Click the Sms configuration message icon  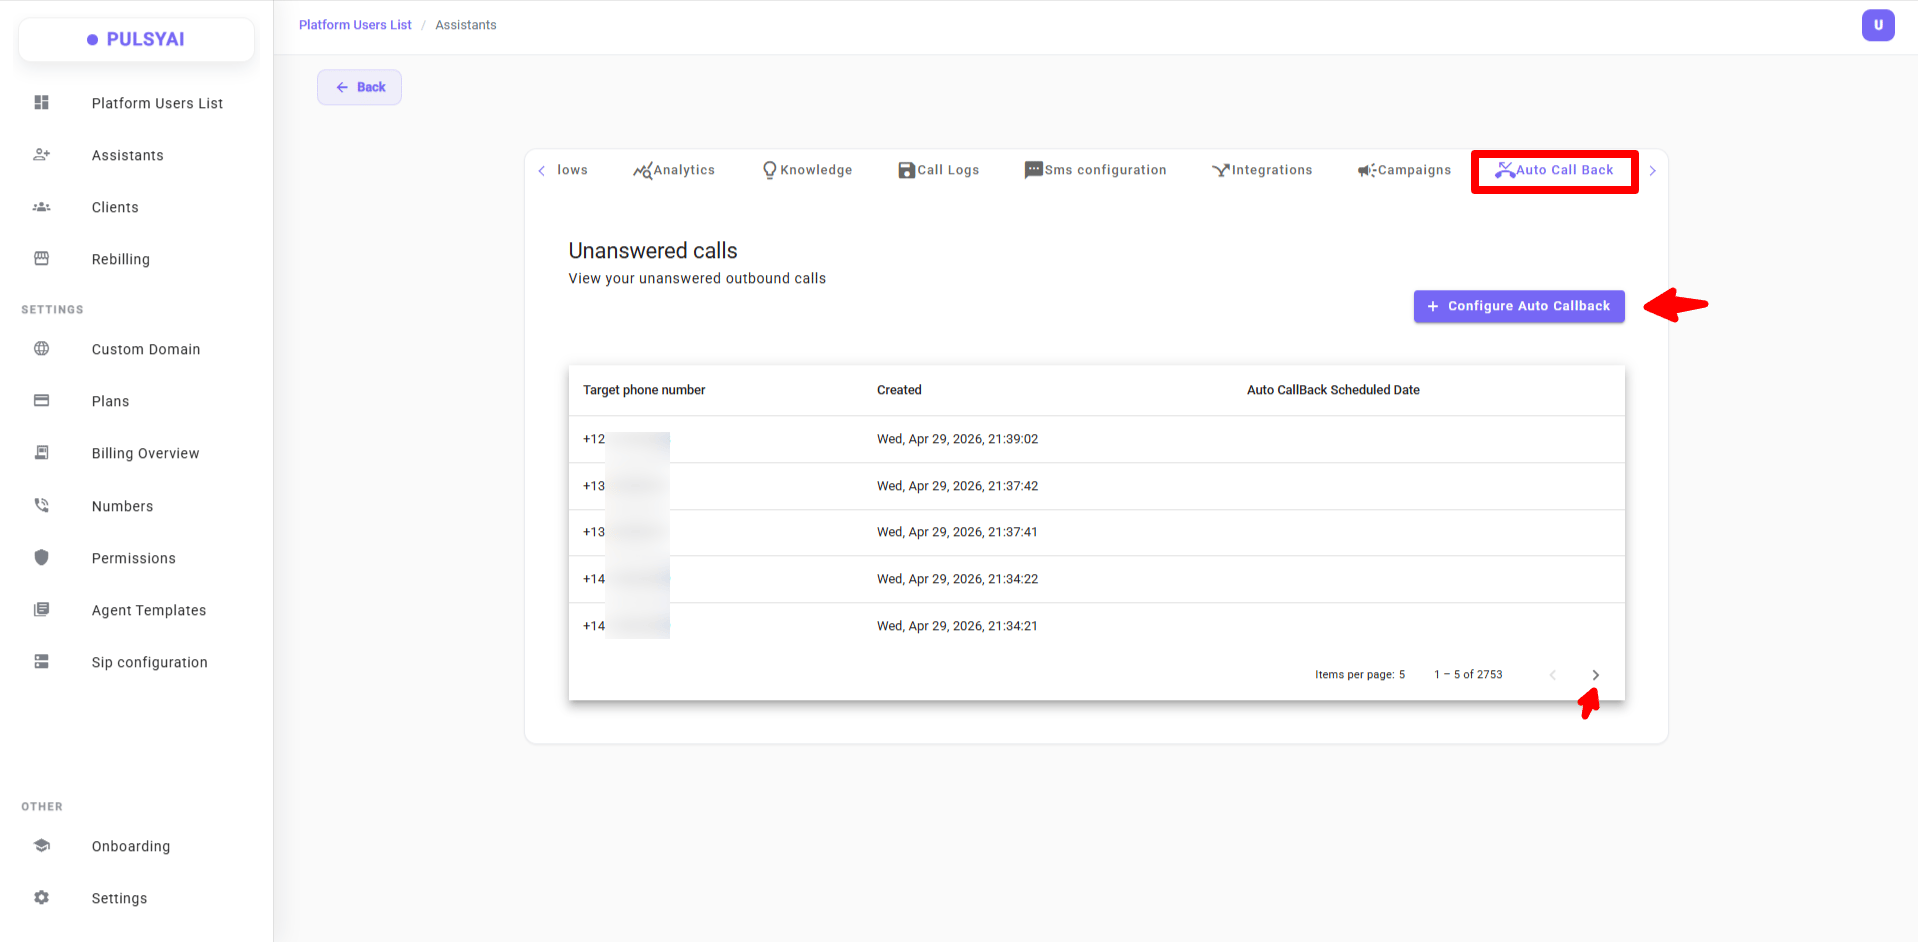tap(1033, 170)
